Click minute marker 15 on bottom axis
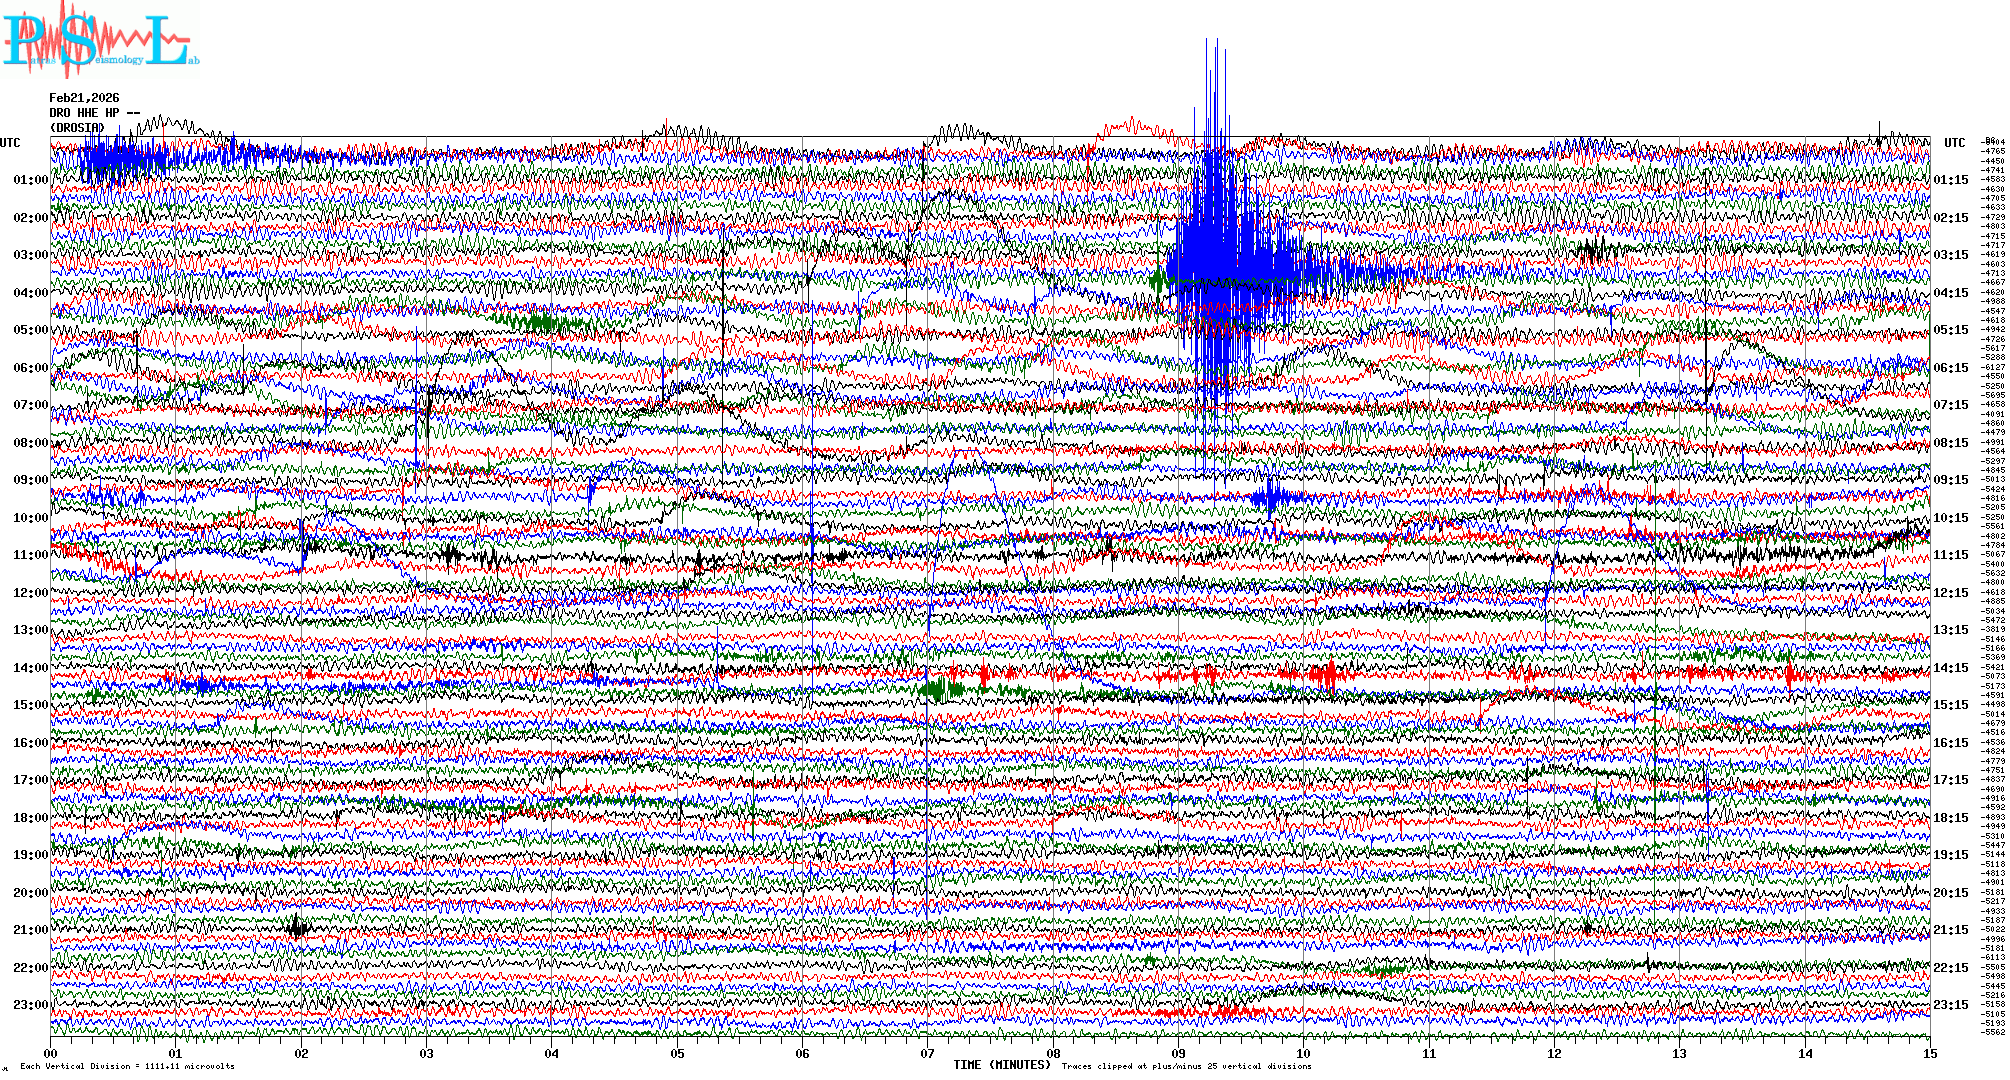This screenshot has height=1080, width=2010. click(1929, 1053)
